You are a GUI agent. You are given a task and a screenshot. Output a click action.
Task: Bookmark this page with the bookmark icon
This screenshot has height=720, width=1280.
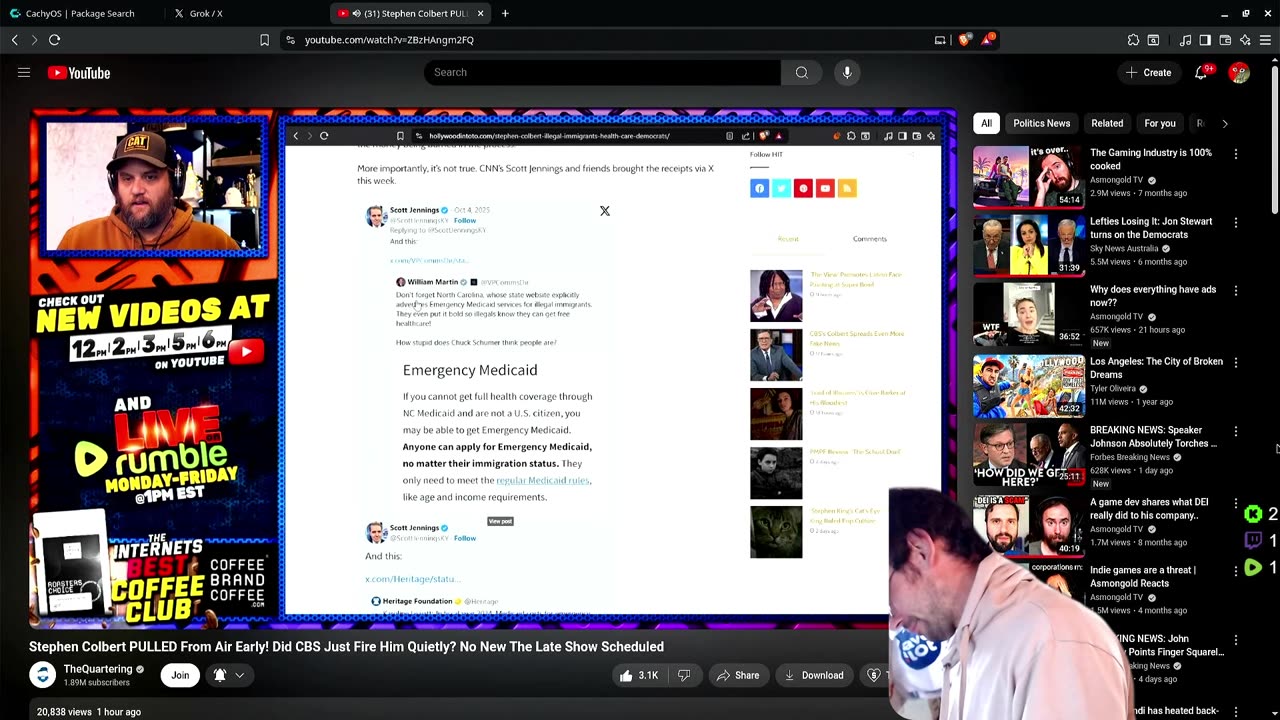point(264,40)
